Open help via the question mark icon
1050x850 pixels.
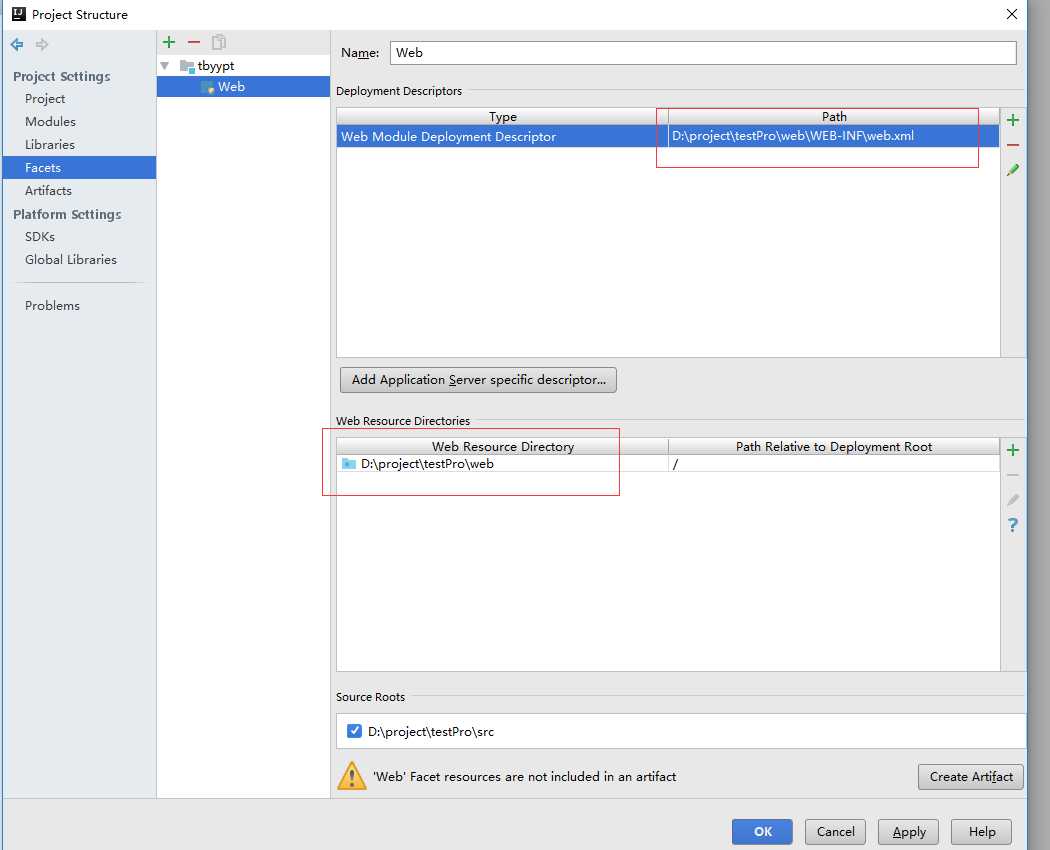pyautogui.click(x=1013, y=525)
